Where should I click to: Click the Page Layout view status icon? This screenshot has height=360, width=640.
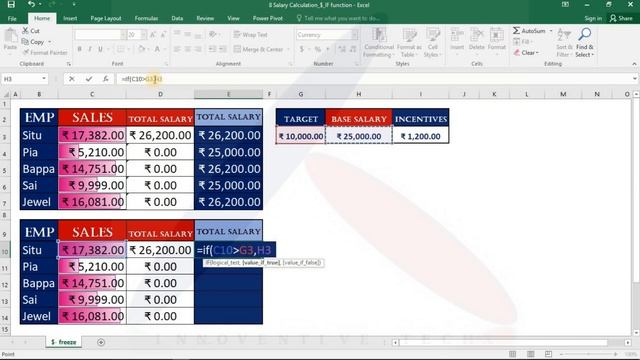[x=531, y=354]
